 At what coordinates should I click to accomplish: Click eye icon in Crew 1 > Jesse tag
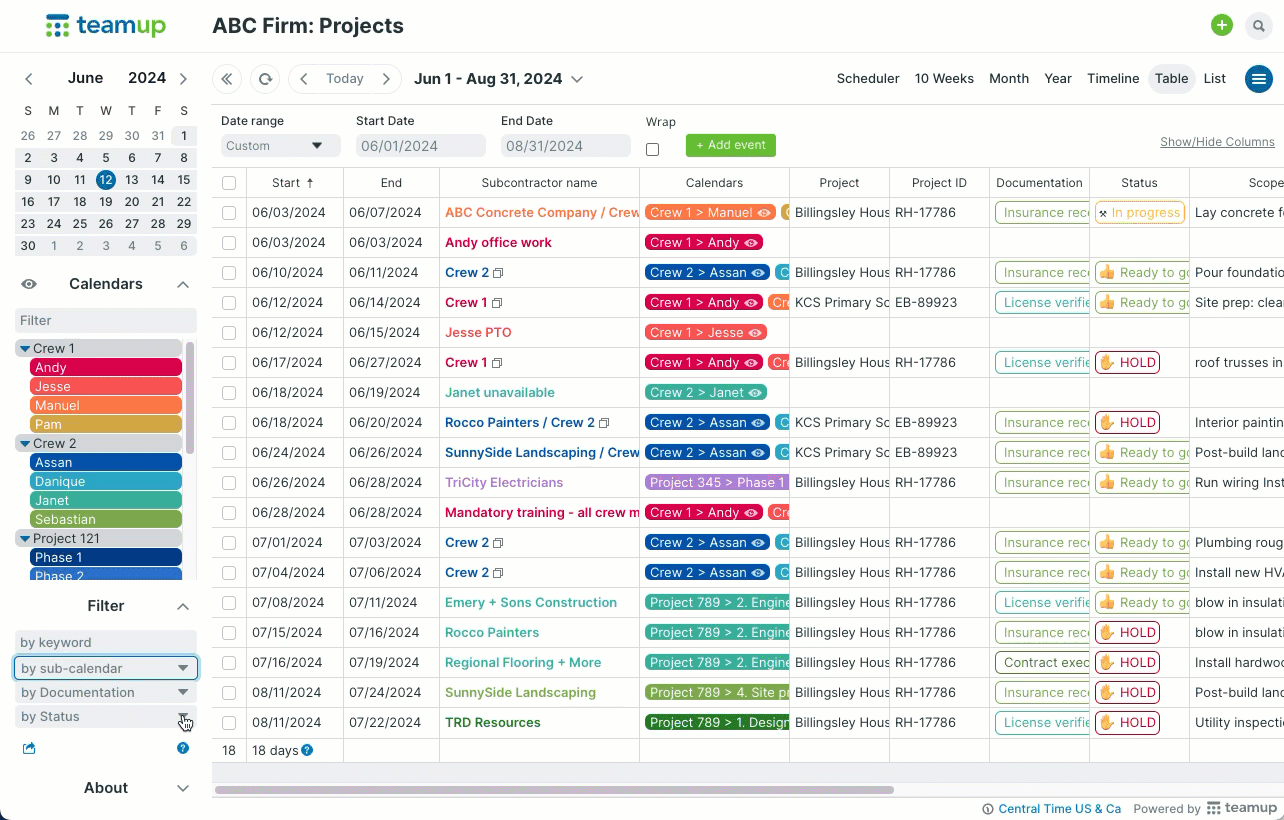(755, 333)
